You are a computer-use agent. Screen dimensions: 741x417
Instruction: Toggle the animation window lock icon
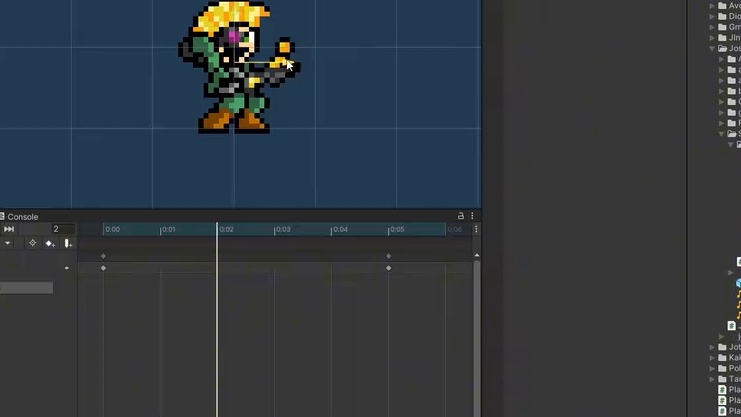[x=461, y=216]
